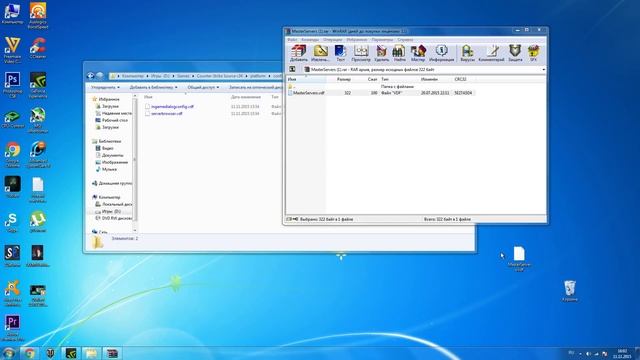Image resolution: width=640 pixels, height=360 pixels.
Task: Click Counter-Strike Source breadcrumb in Explorer address bar
Action: pyautogui.click(x=219, y=76)
